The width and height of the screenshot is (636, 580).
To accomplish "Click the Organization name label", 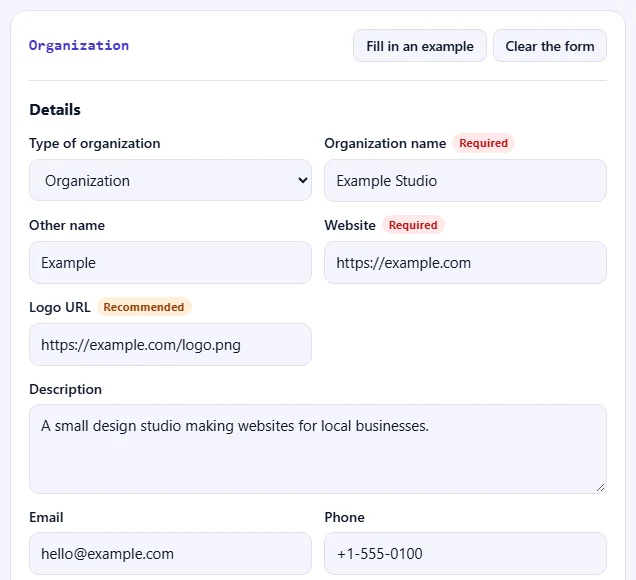I will coord(385,143).
